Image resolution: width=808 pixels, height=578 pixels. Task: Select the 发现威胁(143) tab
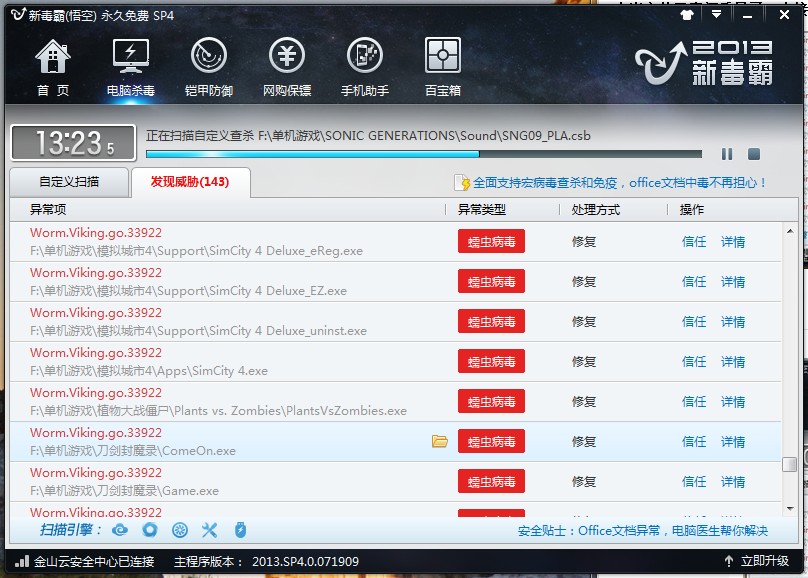pyautogui.click(x=191, y=182)
